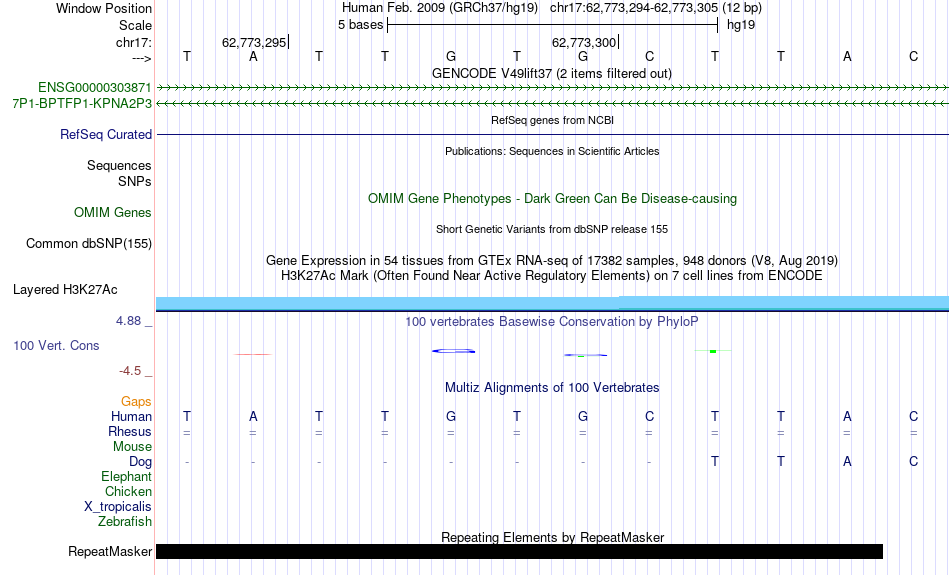Select the Human species label
This screenshot has height=575, width=950.
[131, 416]
